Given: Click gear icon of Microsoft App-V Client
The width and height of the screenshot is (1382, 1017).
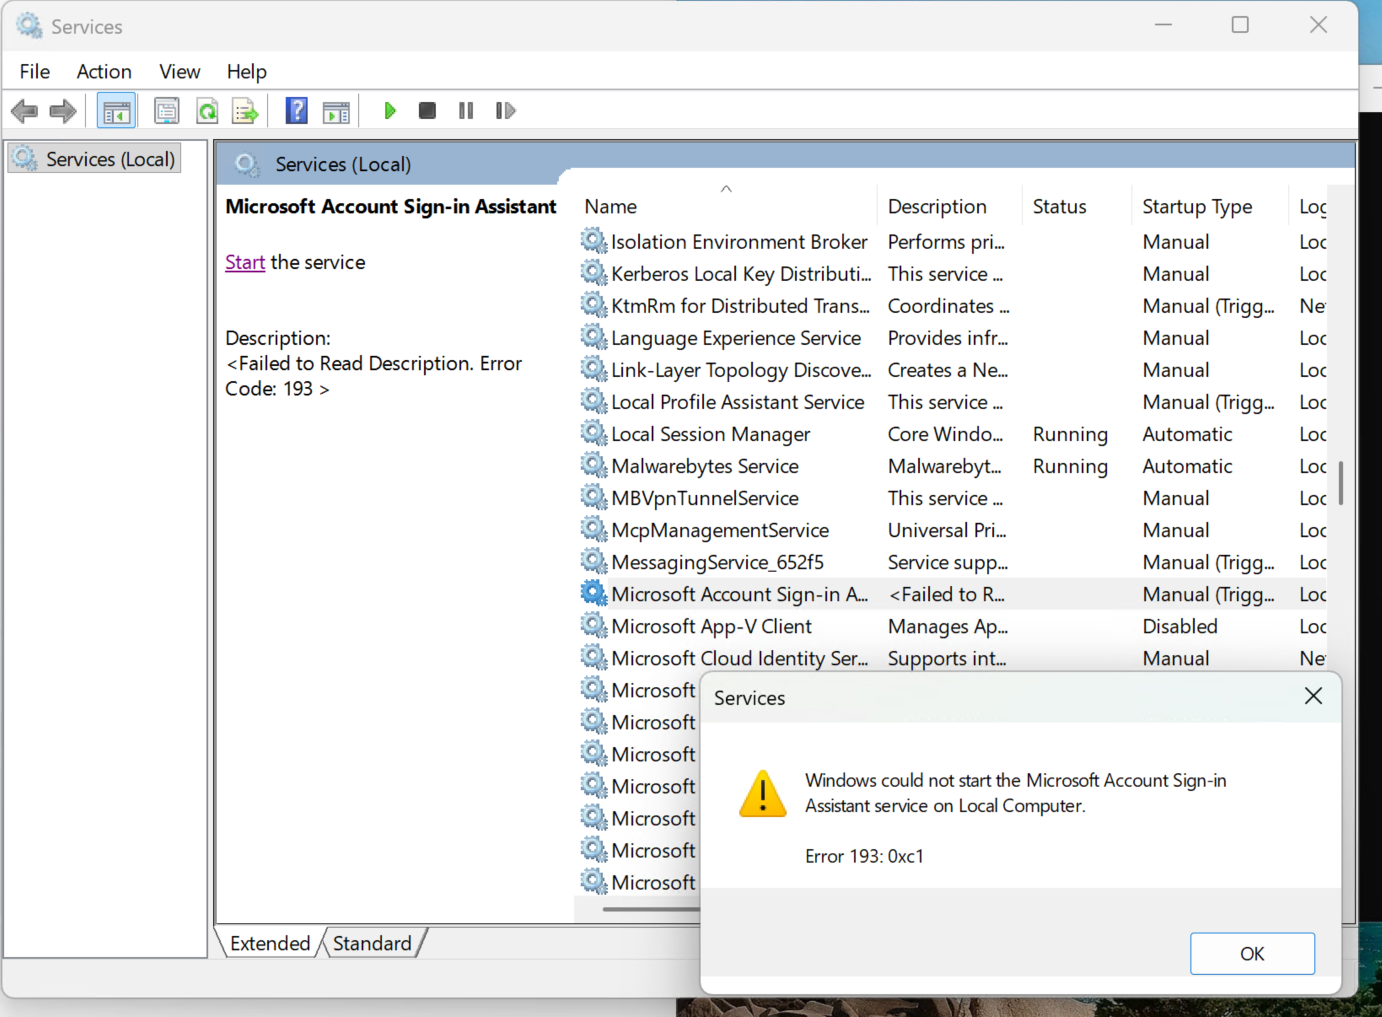Looking at the screenshot, I should (594, 625).
